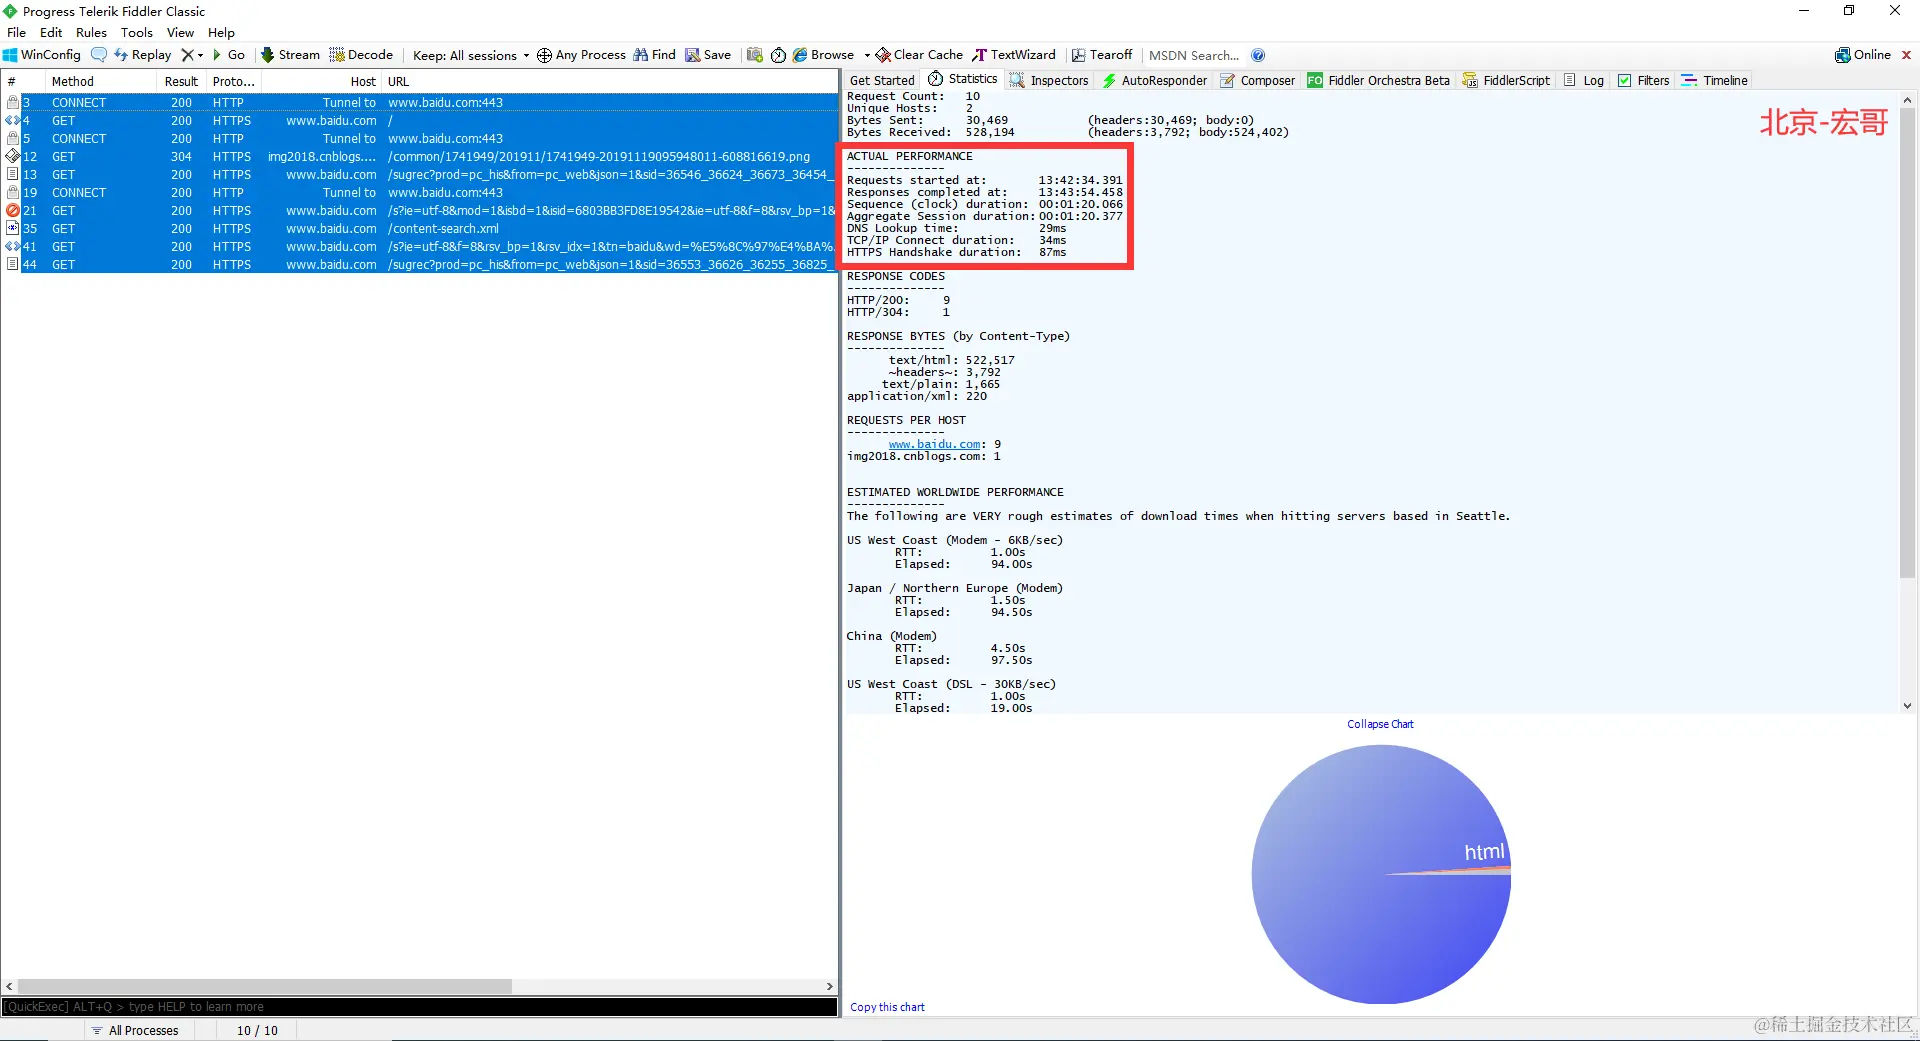Clear the browser cache via Clear Cache

coord(919,55)
